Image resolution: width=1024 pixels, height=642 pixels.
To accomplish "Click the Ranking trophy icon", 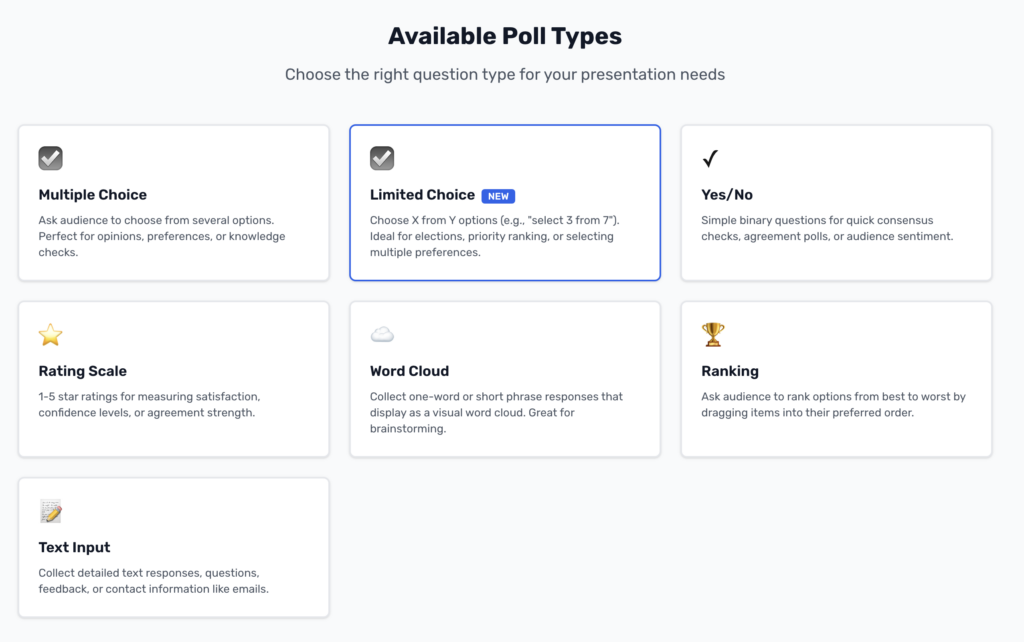I will tap(713, 334).
